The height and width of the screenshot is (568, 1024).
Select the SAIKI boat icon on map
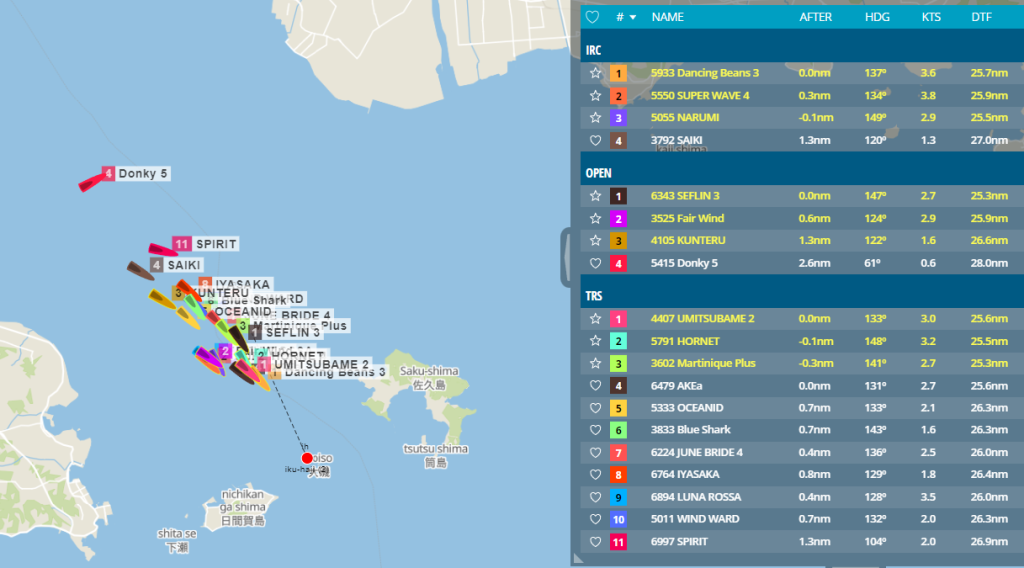(x=139, y=270)
